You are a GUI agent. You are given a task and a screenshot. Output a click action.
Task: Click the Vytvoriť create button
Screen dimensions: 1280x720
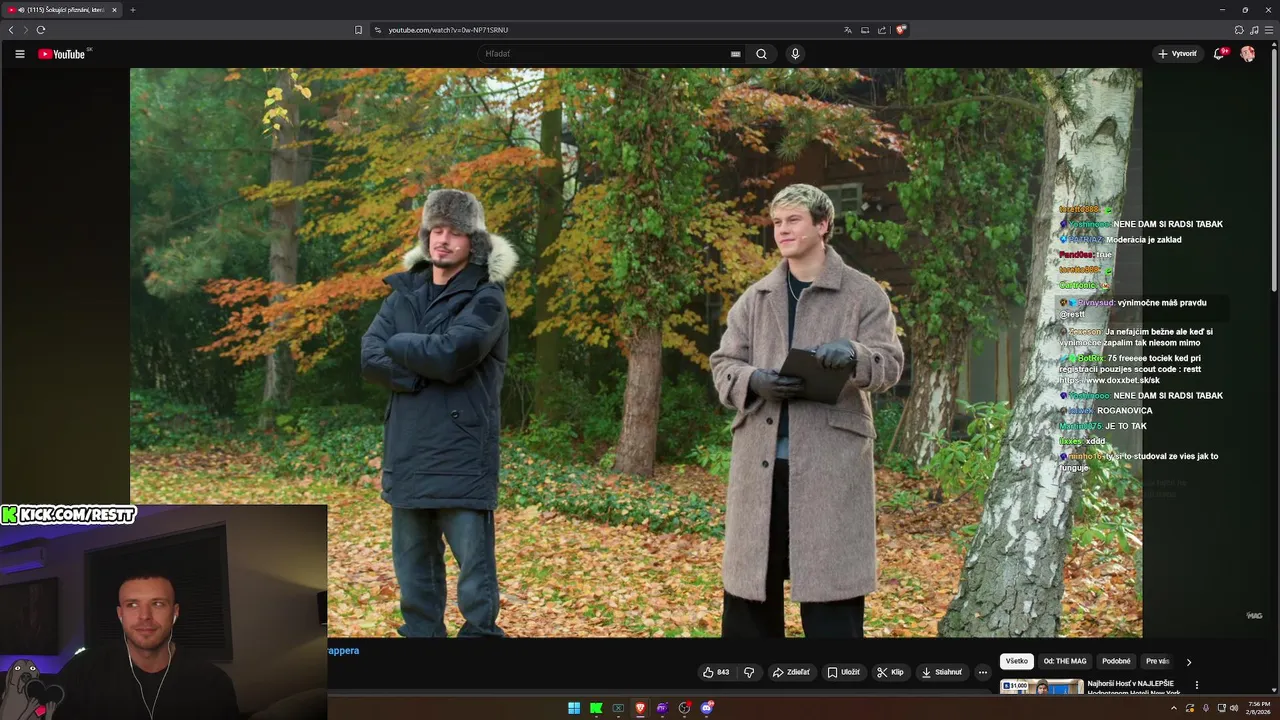click(x=1177, y=54)
